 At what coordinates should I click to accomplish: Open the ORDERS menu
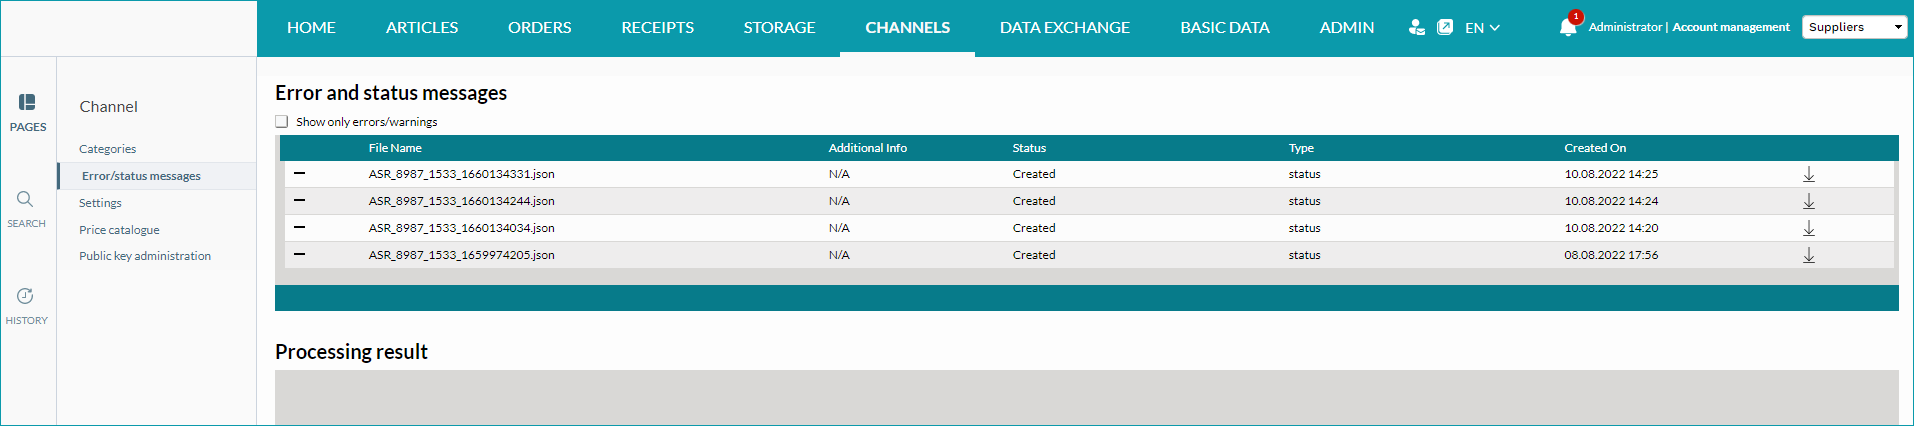[540, 28]
